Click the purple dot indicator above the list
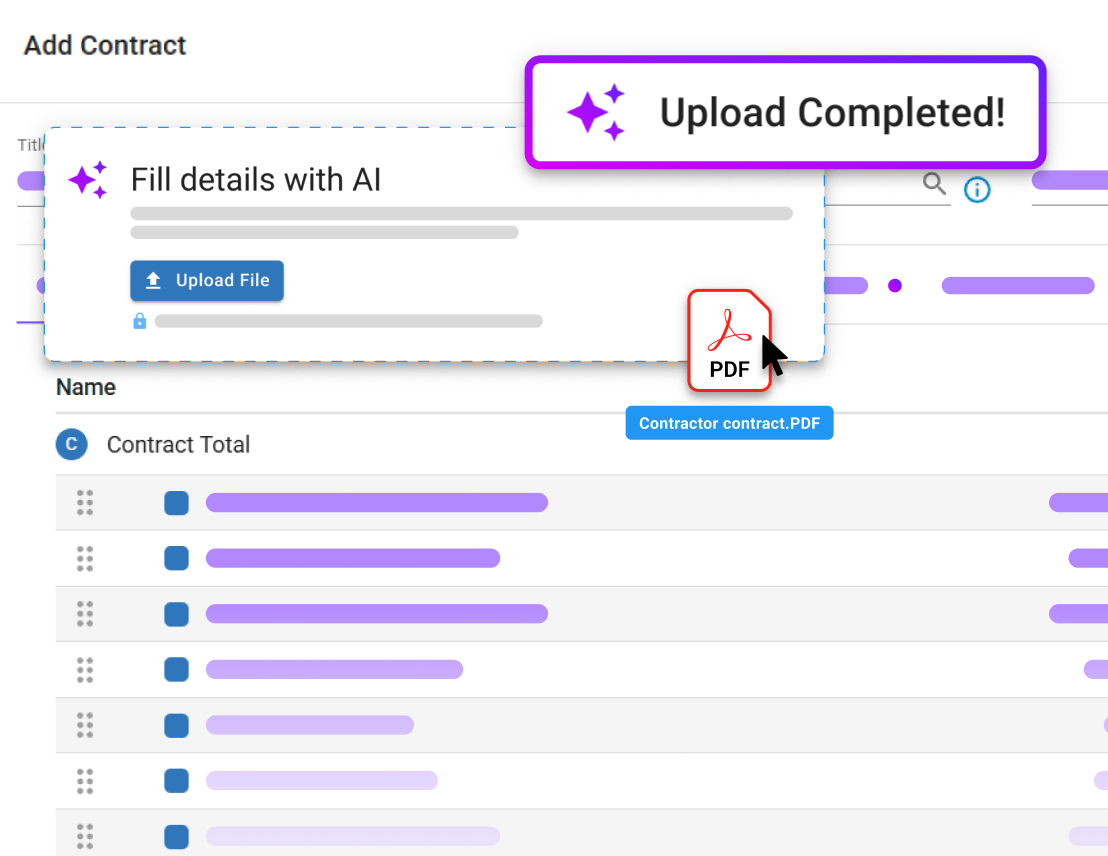 [x=894, y=285]
